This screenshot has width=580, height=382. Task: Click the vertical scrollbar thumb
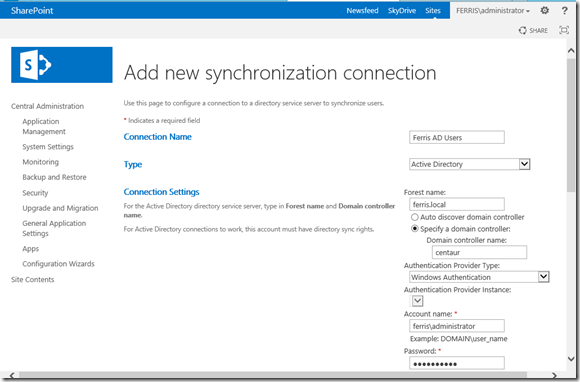[x=571, y=125]
